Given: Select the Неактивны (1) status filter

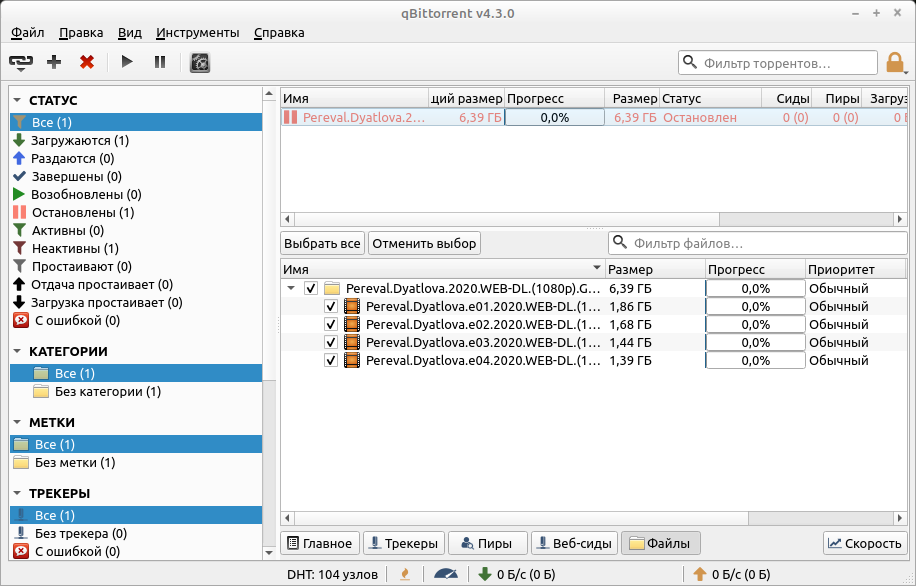Looking at the screenshot, I should pos(136,249).
